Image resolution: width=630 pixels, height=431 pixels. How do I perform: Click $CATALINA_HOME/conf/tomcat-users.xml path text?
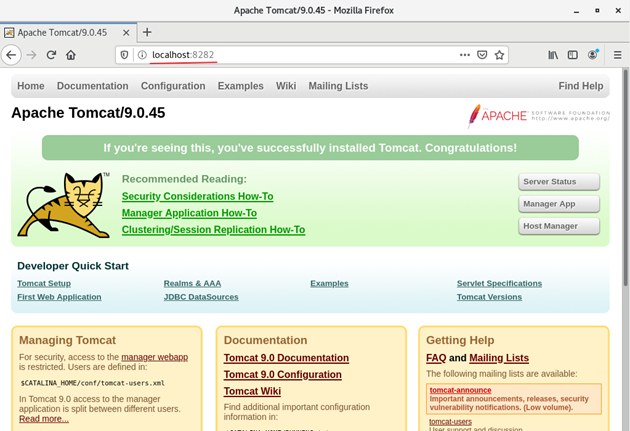click(x=92, y=383)
